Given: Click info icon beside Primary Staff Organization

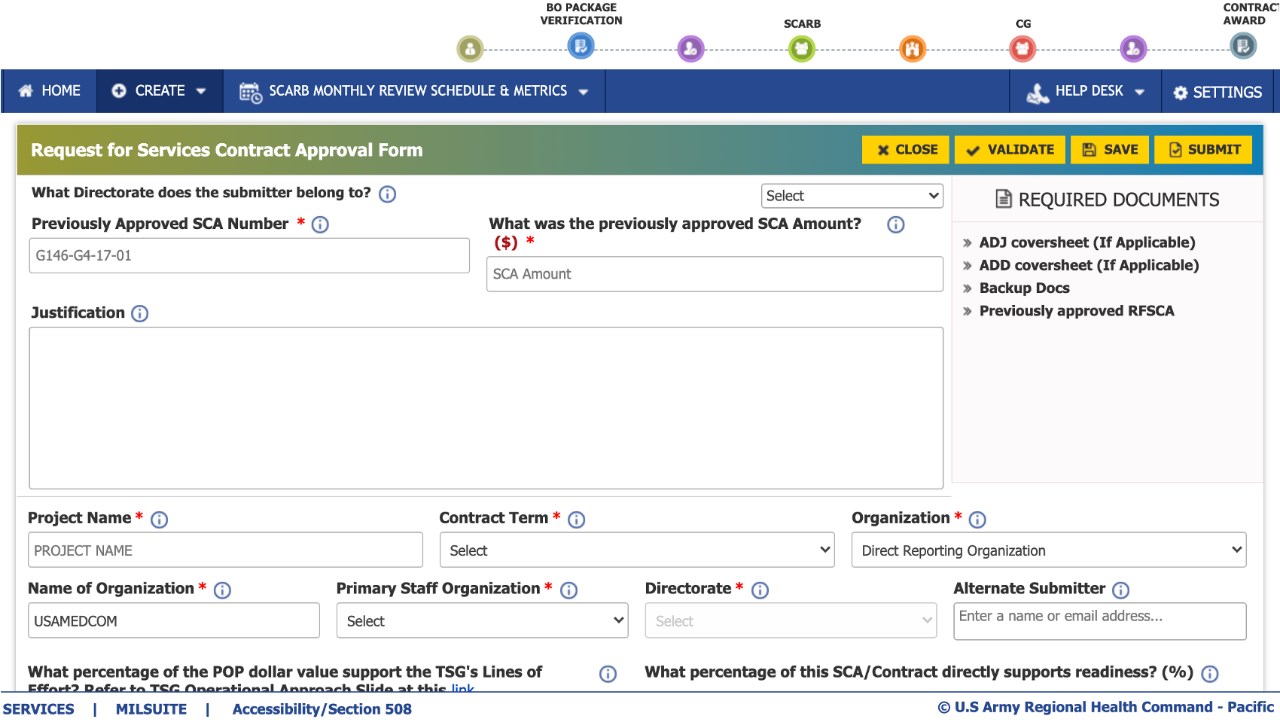Looking at the screenshot, I should pyautogui.click(x=569, y=590).
